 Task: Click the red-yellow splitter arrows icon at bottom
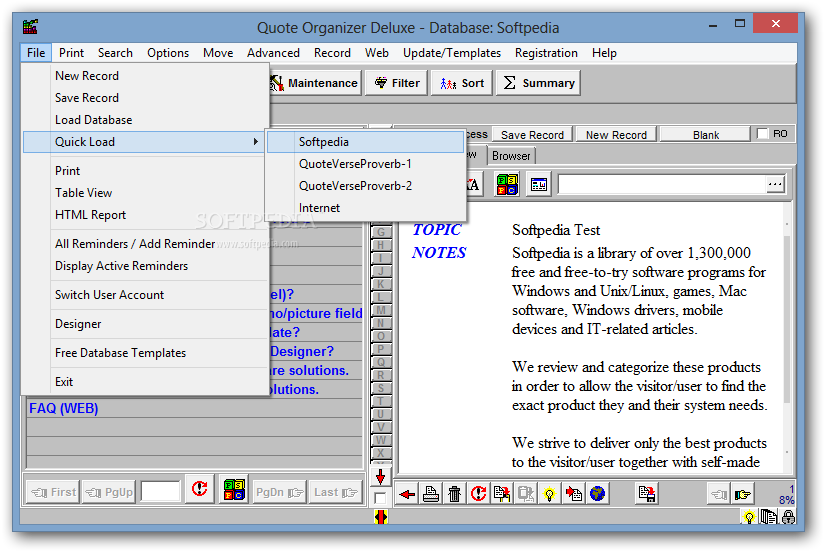[381, 517]
